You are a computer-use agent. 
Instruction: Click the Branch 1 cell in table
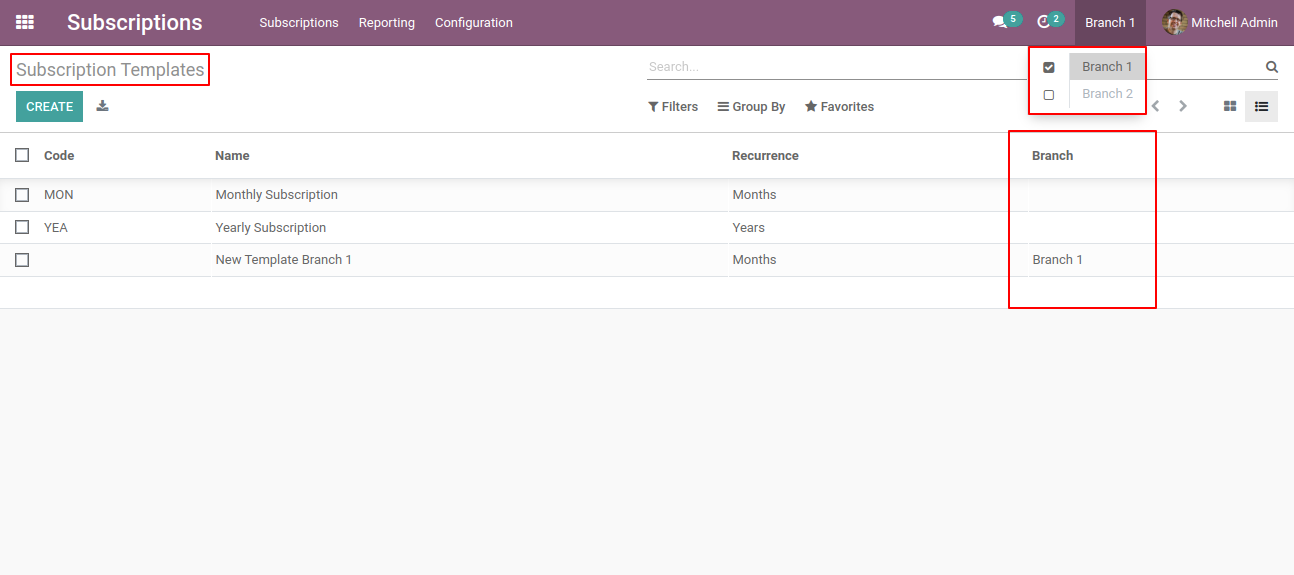(1058, 260)
